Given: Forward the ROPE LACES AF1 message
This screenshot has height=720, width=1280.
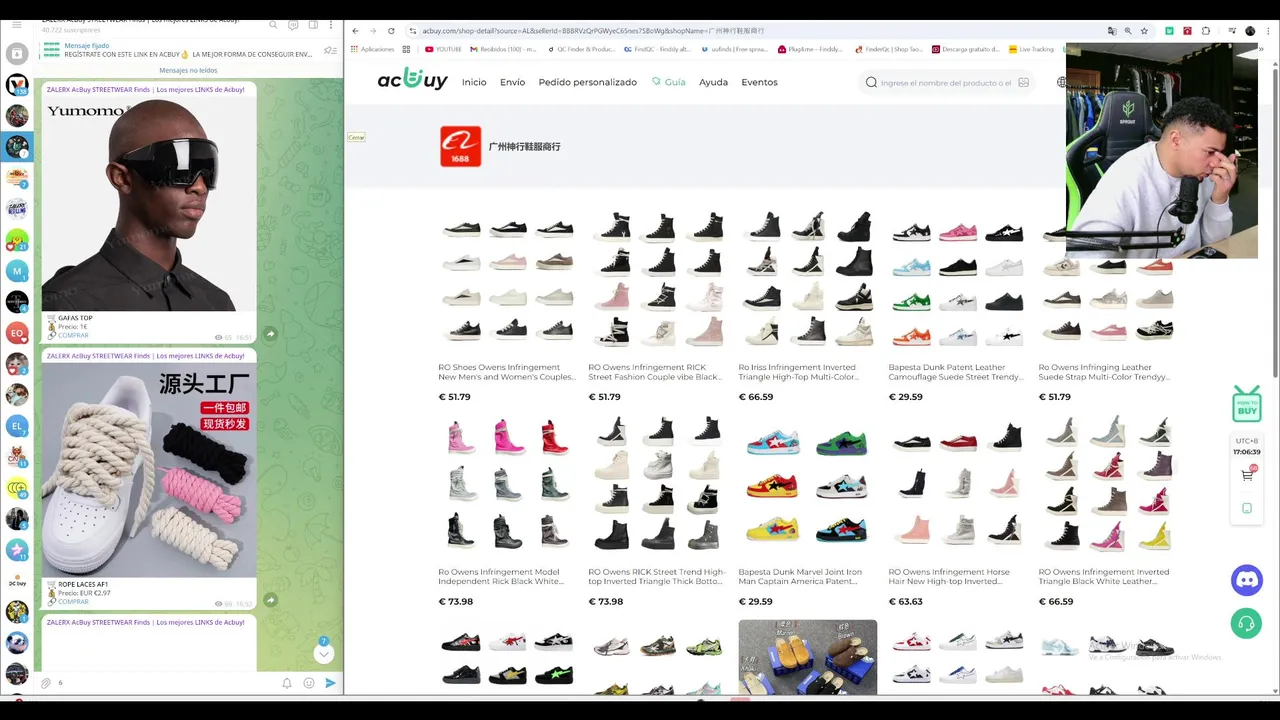Looking at the screenshot, I should pos(270,600).
